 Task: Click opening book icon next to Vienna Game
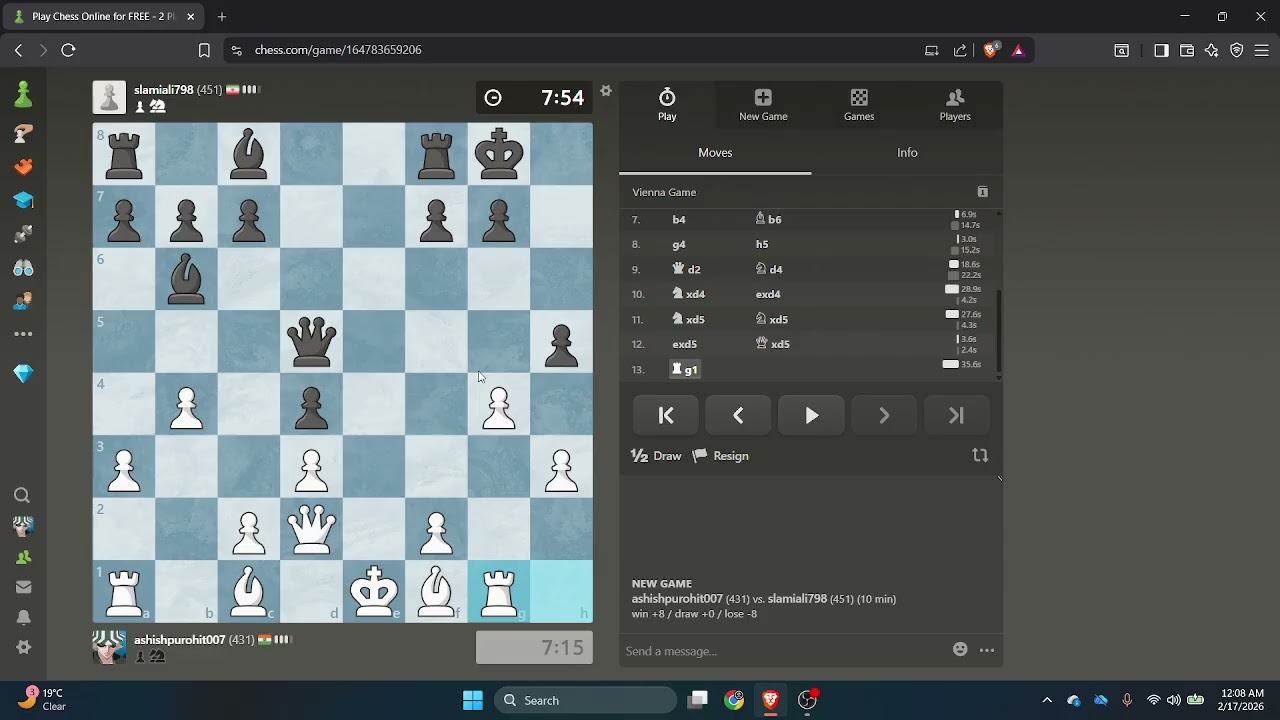982,192
